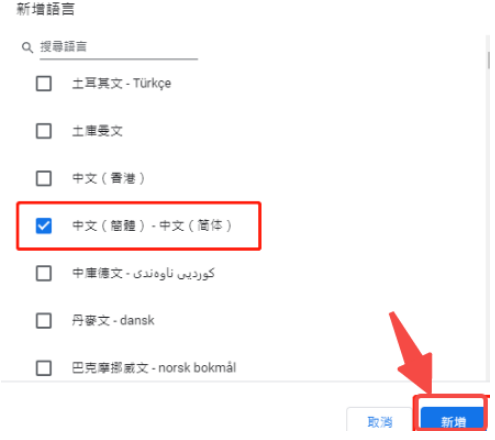The width and height of the screenshot is (495, 440).
Task: Click the 中文(簡體) - 中文(简体) label
Action: pyautogui.click(x=152, y=226)
